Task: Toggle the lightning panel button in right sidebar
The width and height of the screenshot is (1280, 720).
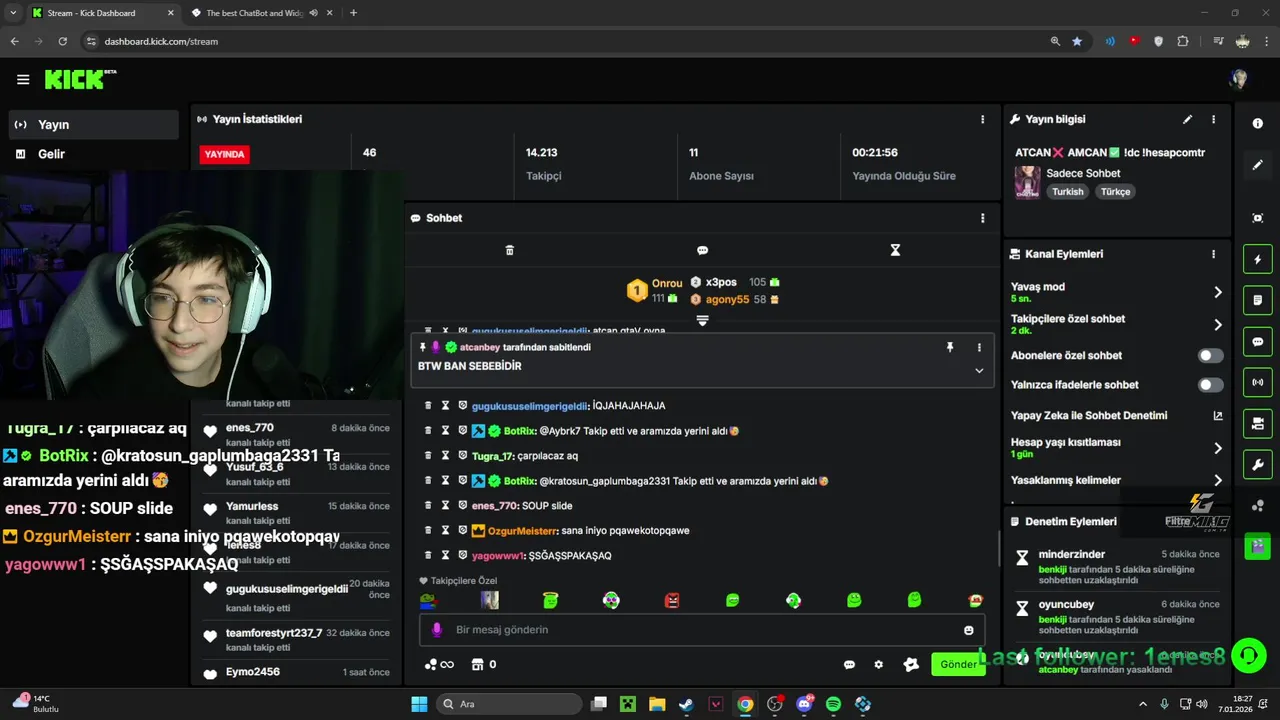Action: pyautogui.click(x=1258, y=260)
